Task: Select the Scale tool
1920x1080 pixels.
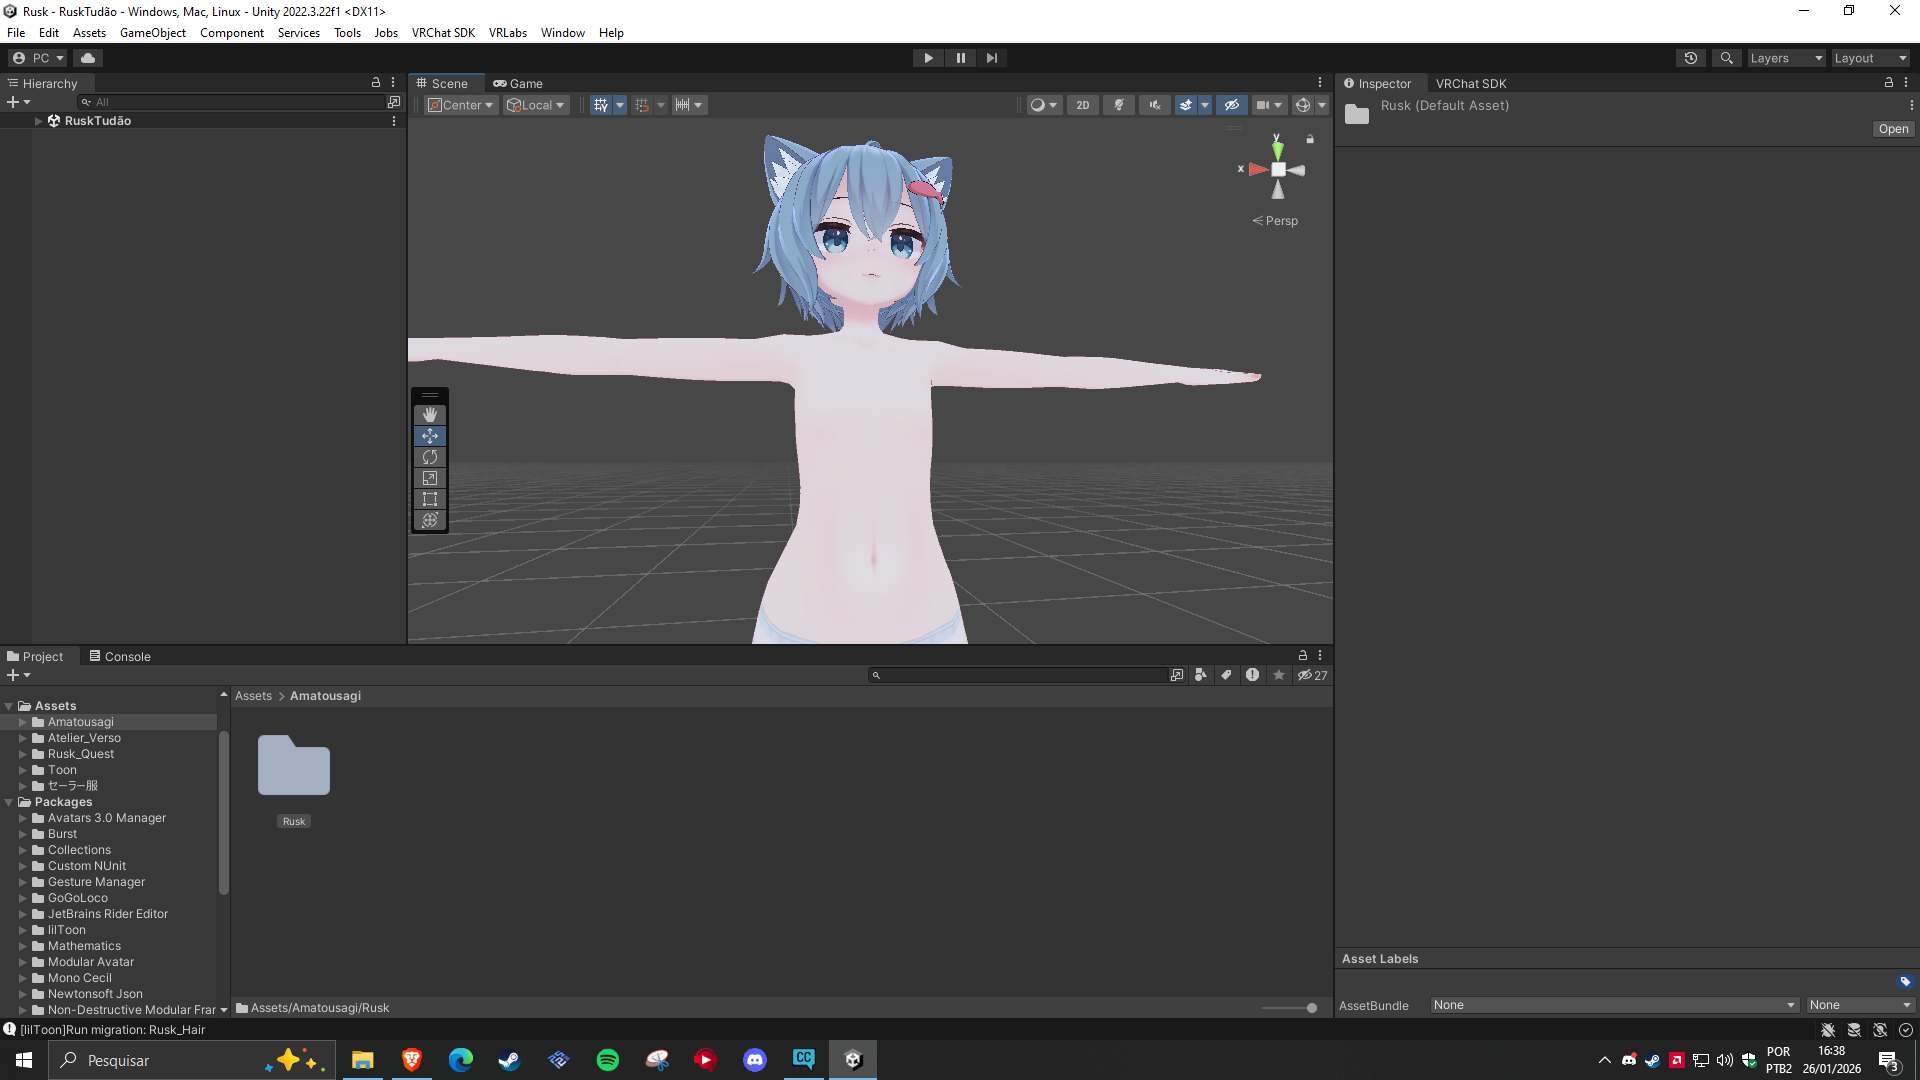Action: (x=430, y=478)
